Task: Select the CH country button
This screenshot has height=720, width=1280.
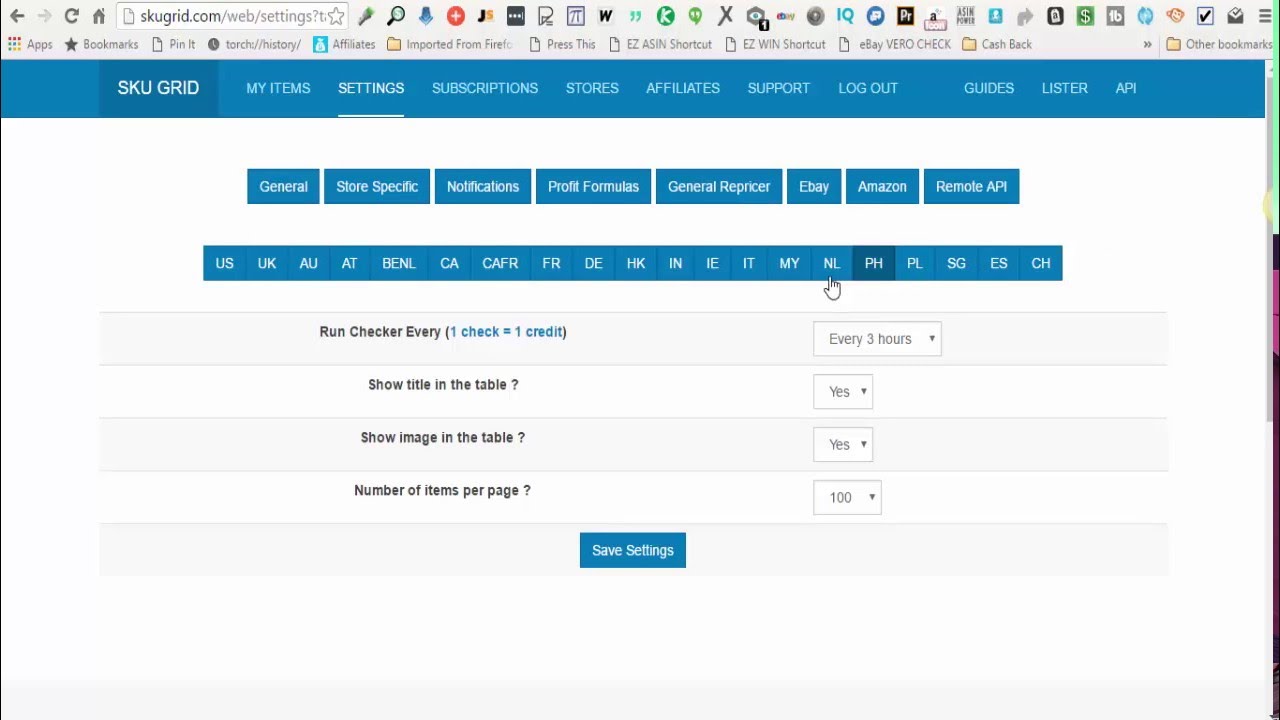Action: 1041,264
